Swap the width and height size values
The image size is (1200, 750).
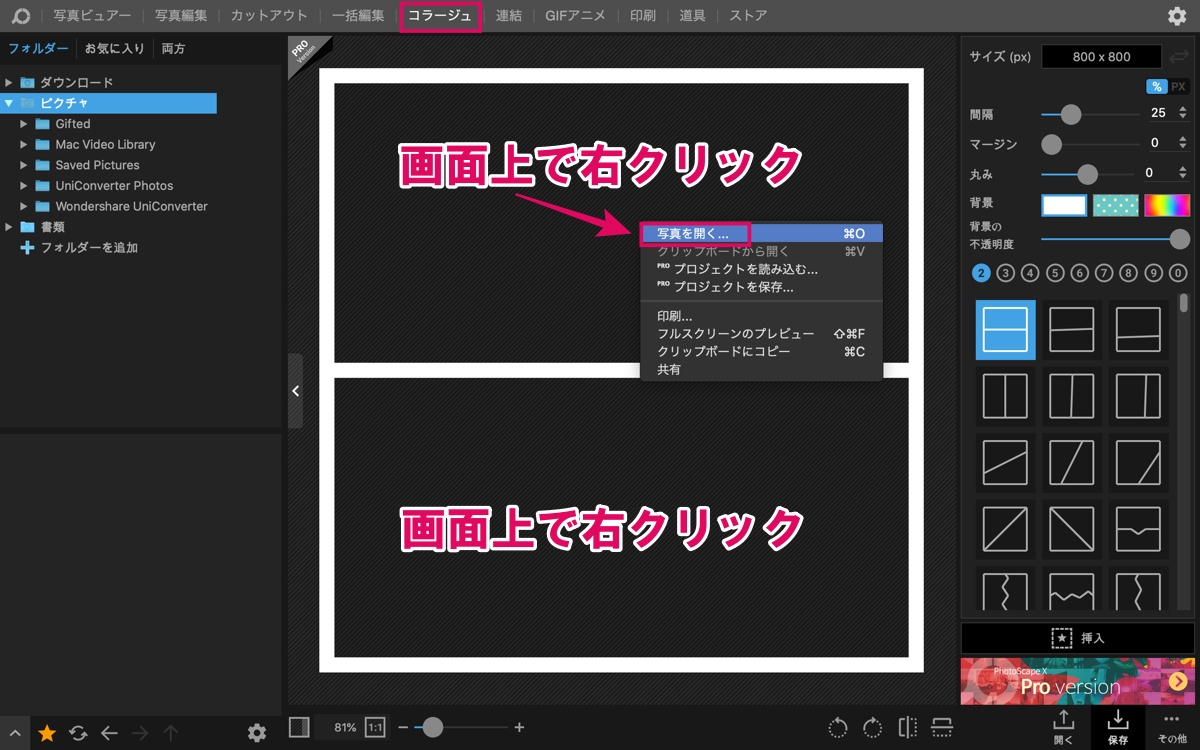pos(1180,57)
